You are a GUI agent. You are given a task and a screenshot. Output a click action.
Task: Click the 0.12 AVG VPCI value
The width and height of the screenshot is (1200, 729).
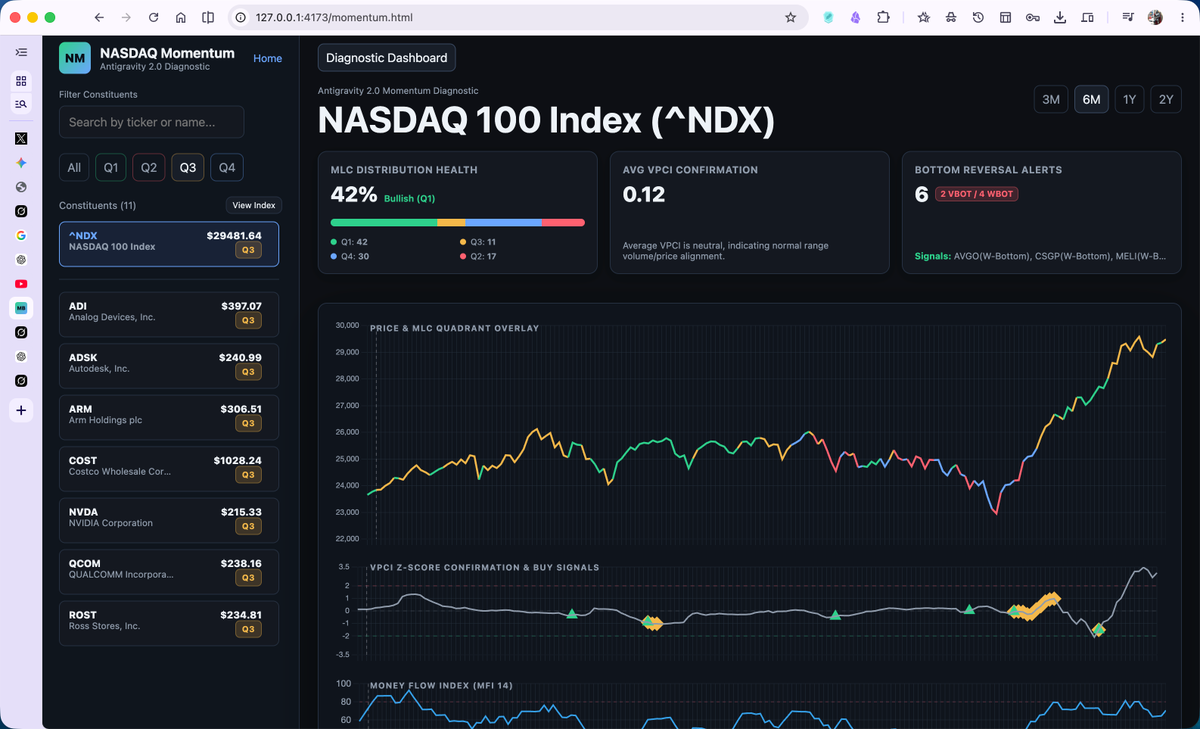(x=644, y=194)
